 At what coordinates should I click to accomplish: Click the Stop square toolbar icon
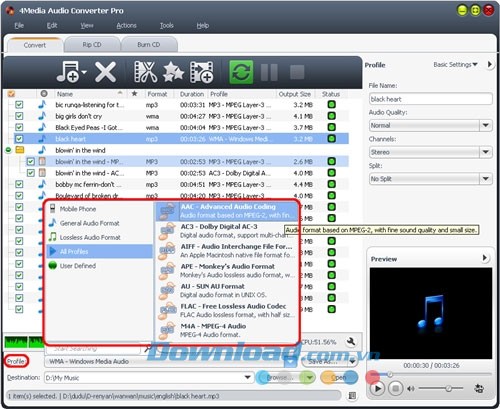(297, 72)
